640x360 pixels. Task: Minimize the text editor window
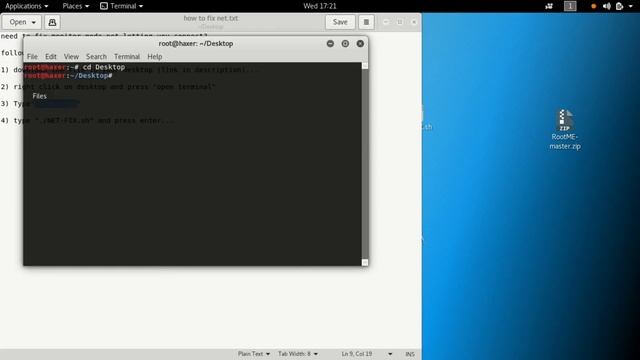tap(386, 22)
